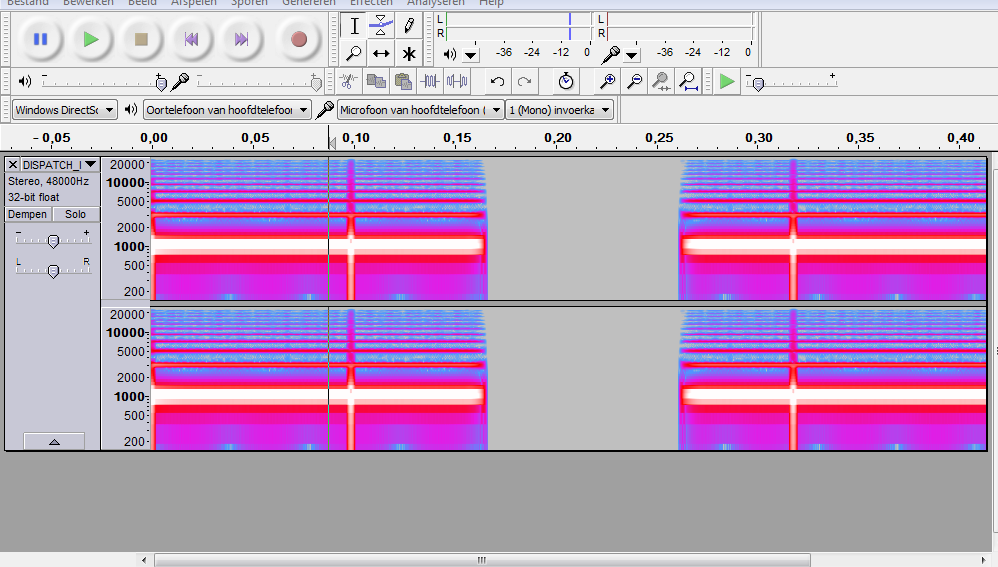Open the playback meter dropdown arrow
Image resolution: width=998 pixels, height=567 pixels.
(470, 55)
